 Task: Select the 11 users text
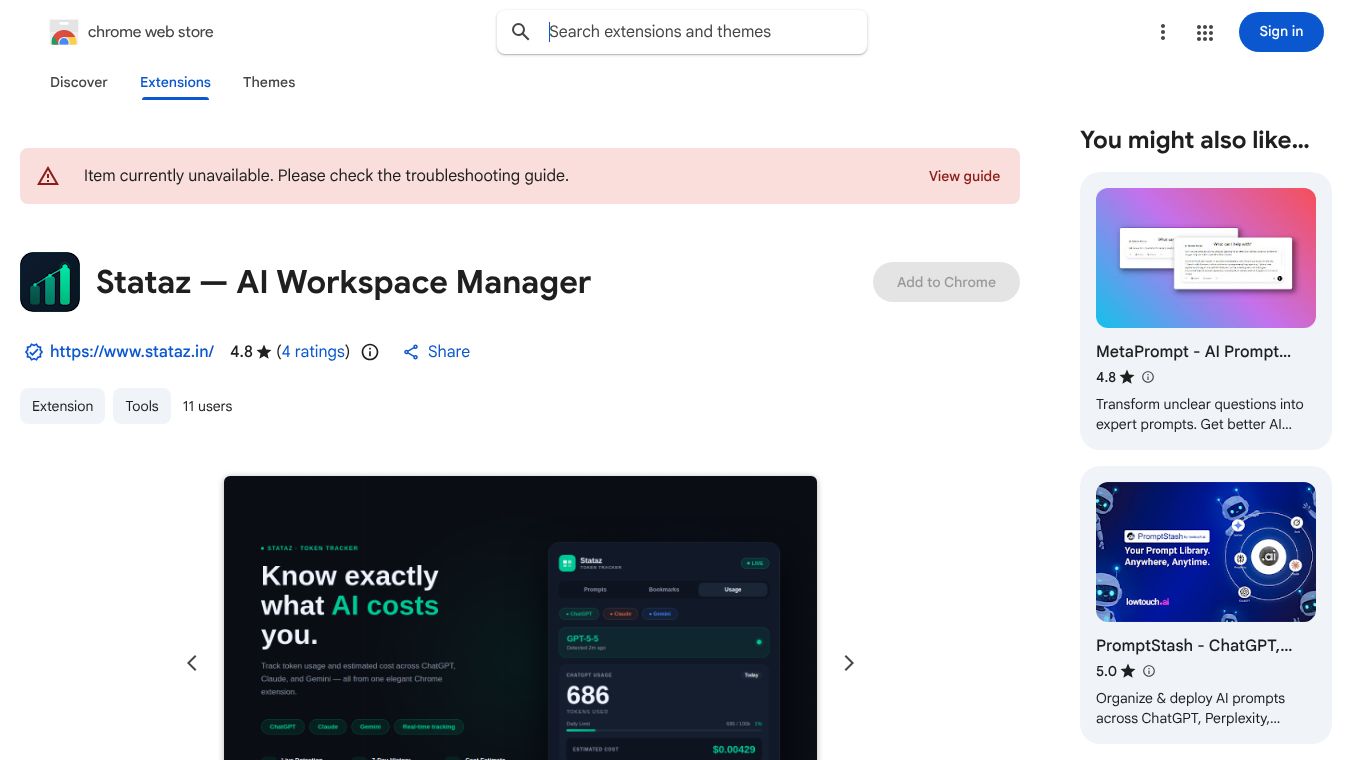(207, 406)
